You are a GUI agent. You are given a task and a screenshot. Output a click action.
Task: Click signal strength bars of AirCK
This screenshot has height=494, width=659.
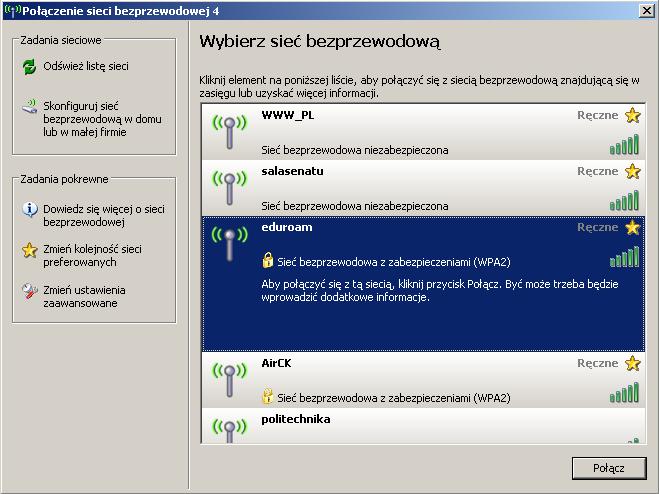tap(624, 392)
